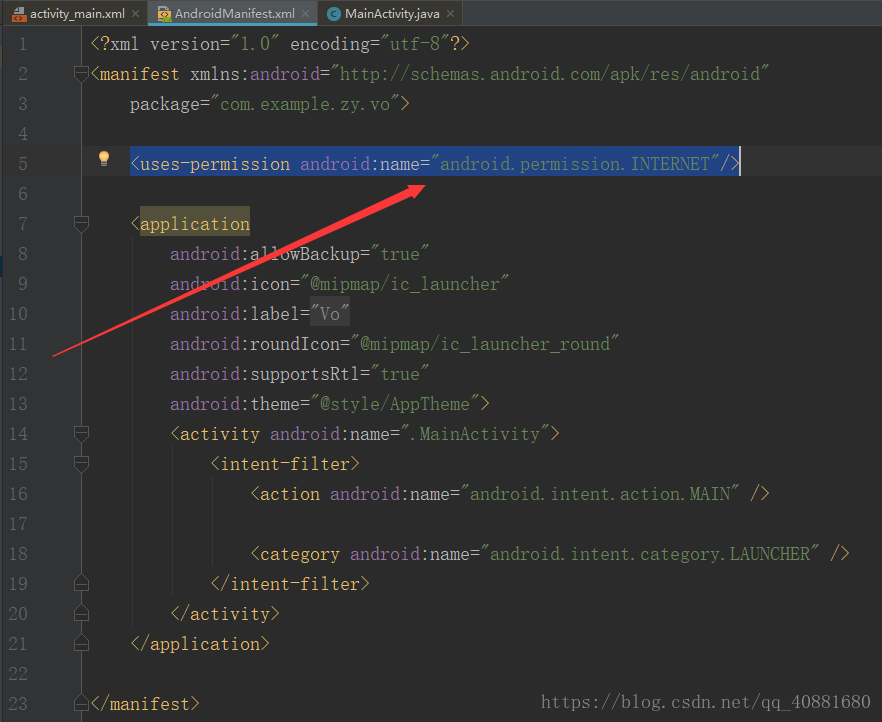Click the intent-filter closing fold marker on line 19
Image resolution: width=882 pixels, height=722 pixels.
pos(81,583)
